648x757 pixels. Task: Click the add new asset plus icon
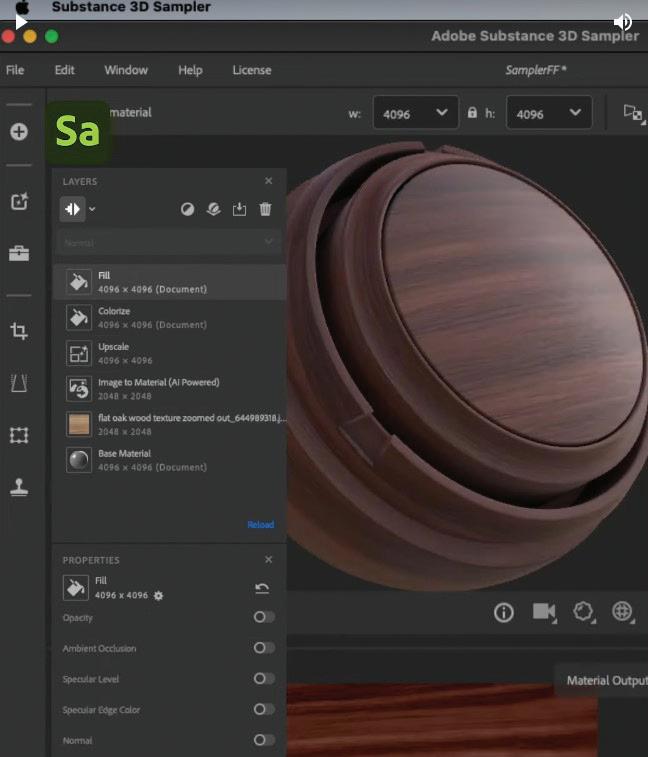pyautogui.click(x=19, y=132)
